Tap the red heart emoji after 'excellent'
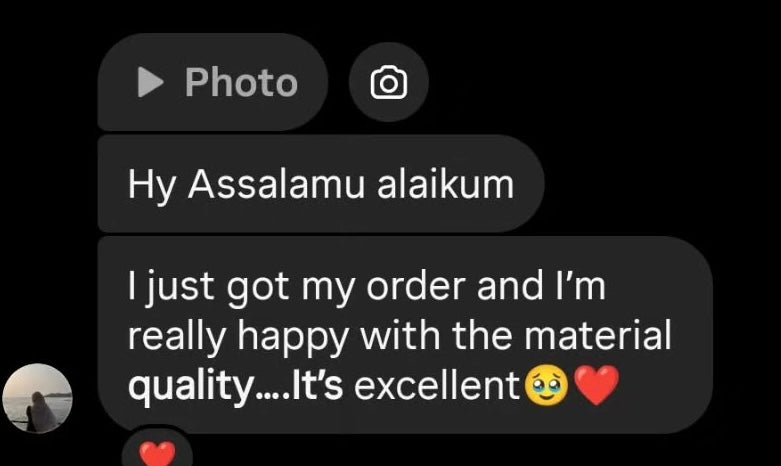The image size is (781, 466). click(597, 384)
